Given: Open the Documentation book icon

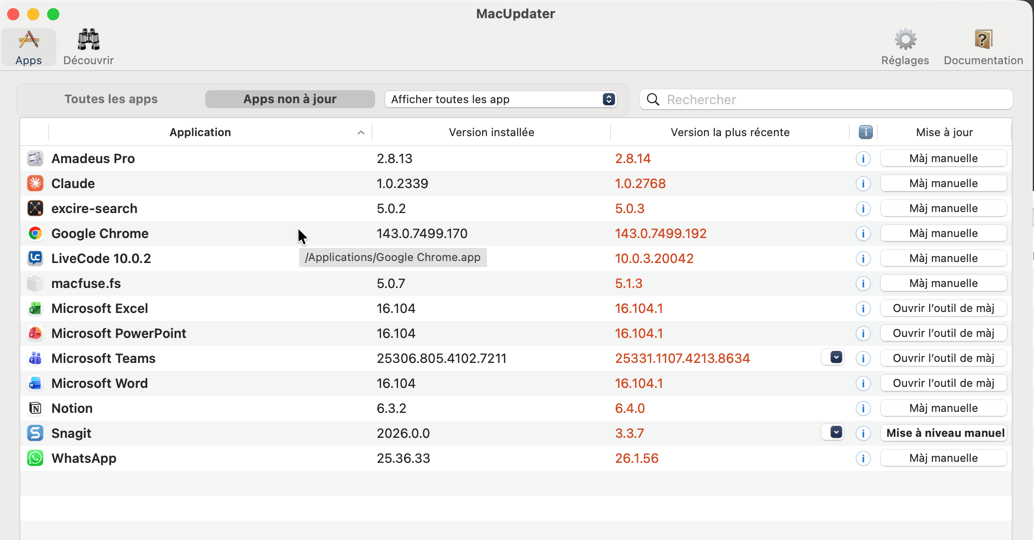Looking at the screenshot, I should tap(982, 40).
